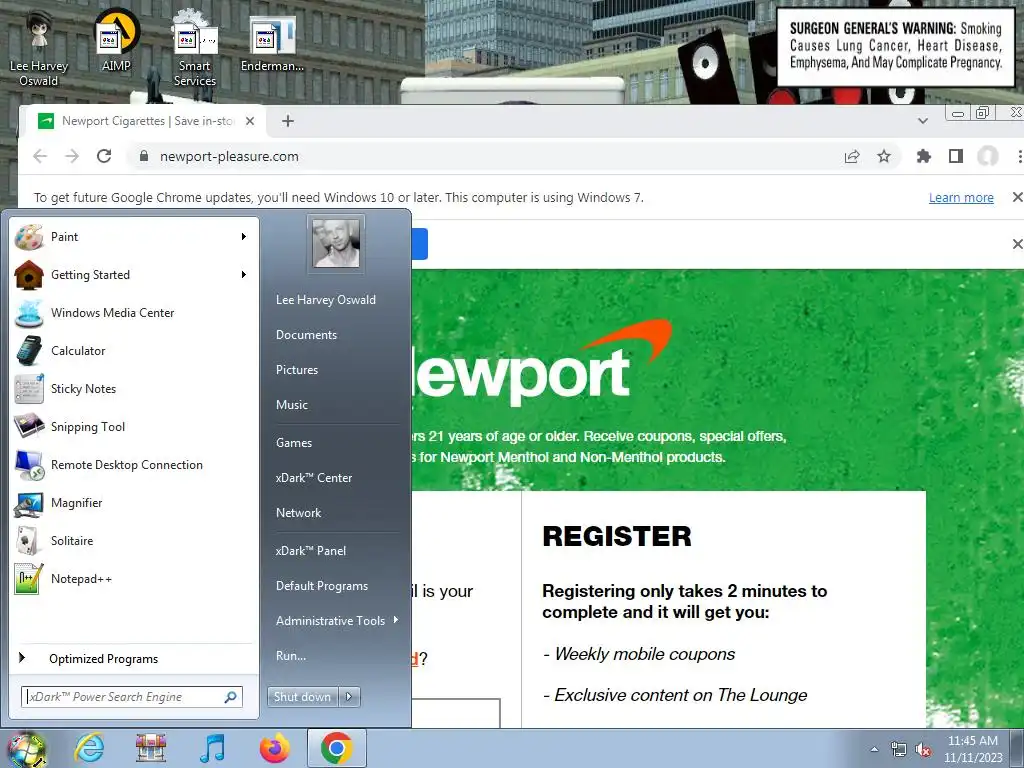Open Internet Explorer from taskbar

[x=89, y=748]
